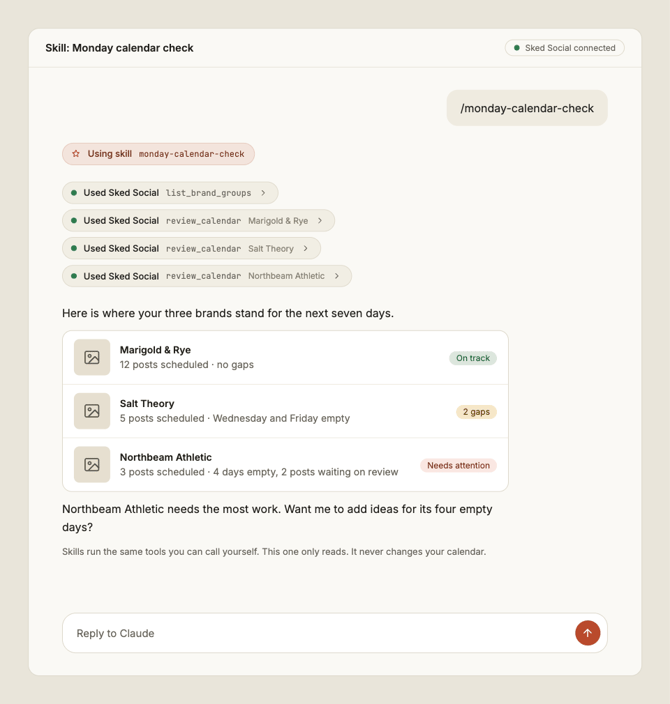Click 'Northbeam Athletic needs the most work' message
670x704 pixels.
(172, 509)
